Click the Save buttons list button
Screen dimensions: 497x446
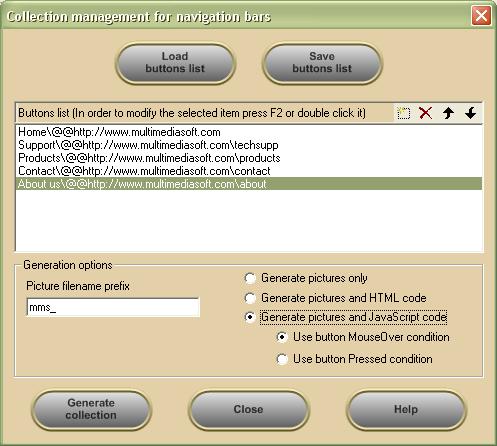(322, 63)
